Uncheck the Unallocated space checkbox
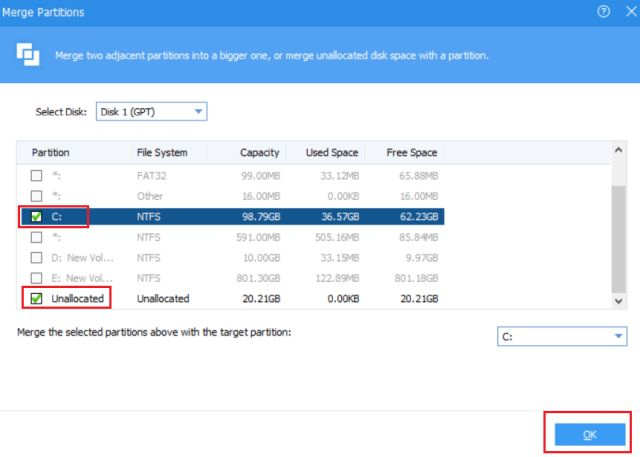640x457 pixels. coord(37,298)
